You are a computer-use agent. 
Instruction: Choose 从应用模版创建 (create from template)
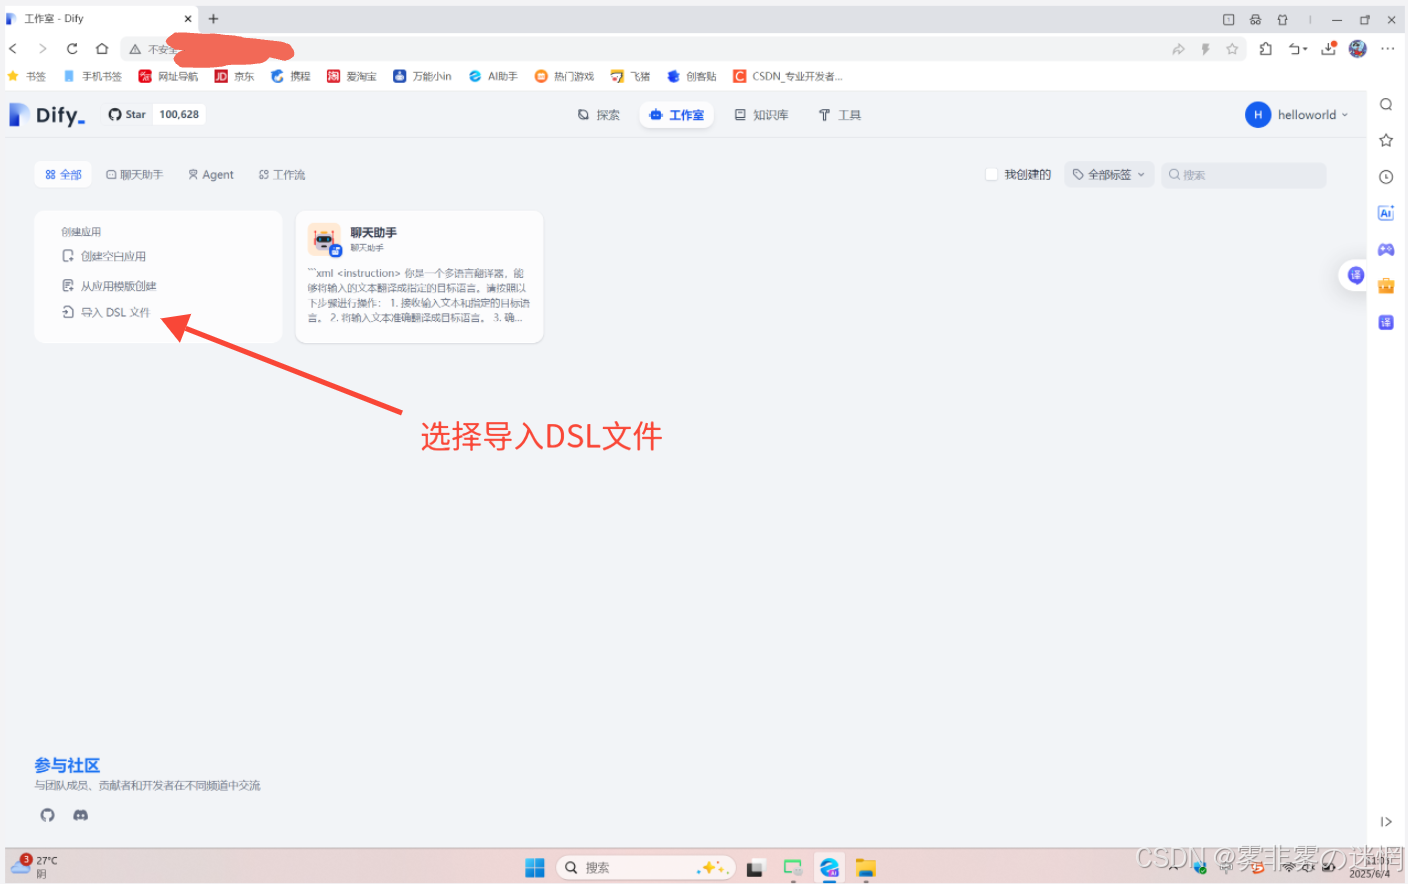click(x=109, y=286)
